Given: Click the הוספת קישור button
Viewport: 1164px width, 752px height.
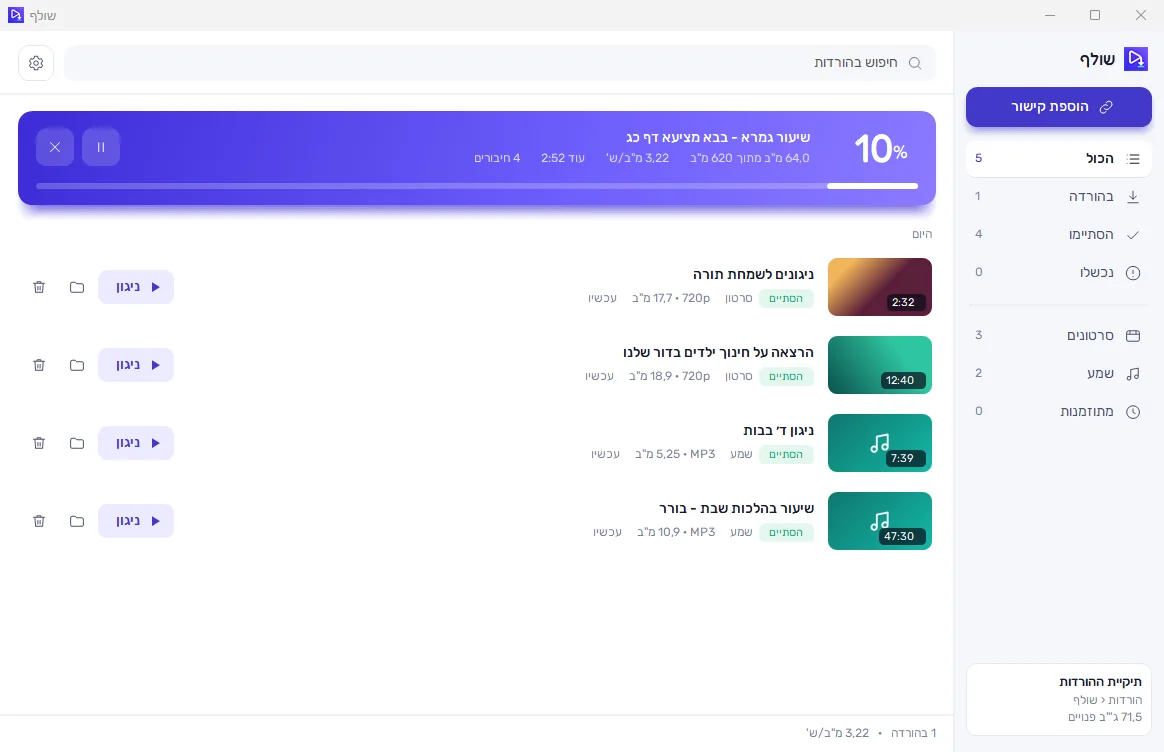Looking at the screenshot, I should pos(1059,107).
